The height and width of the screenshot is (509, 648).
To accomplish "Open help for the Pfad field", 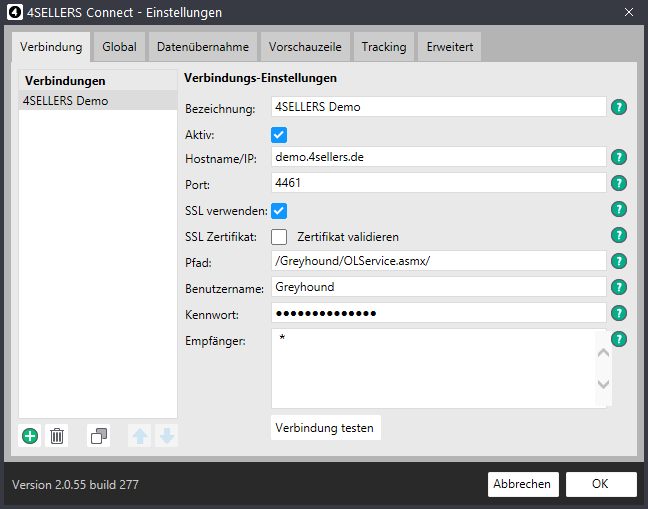I will click(x=619, y=261).
